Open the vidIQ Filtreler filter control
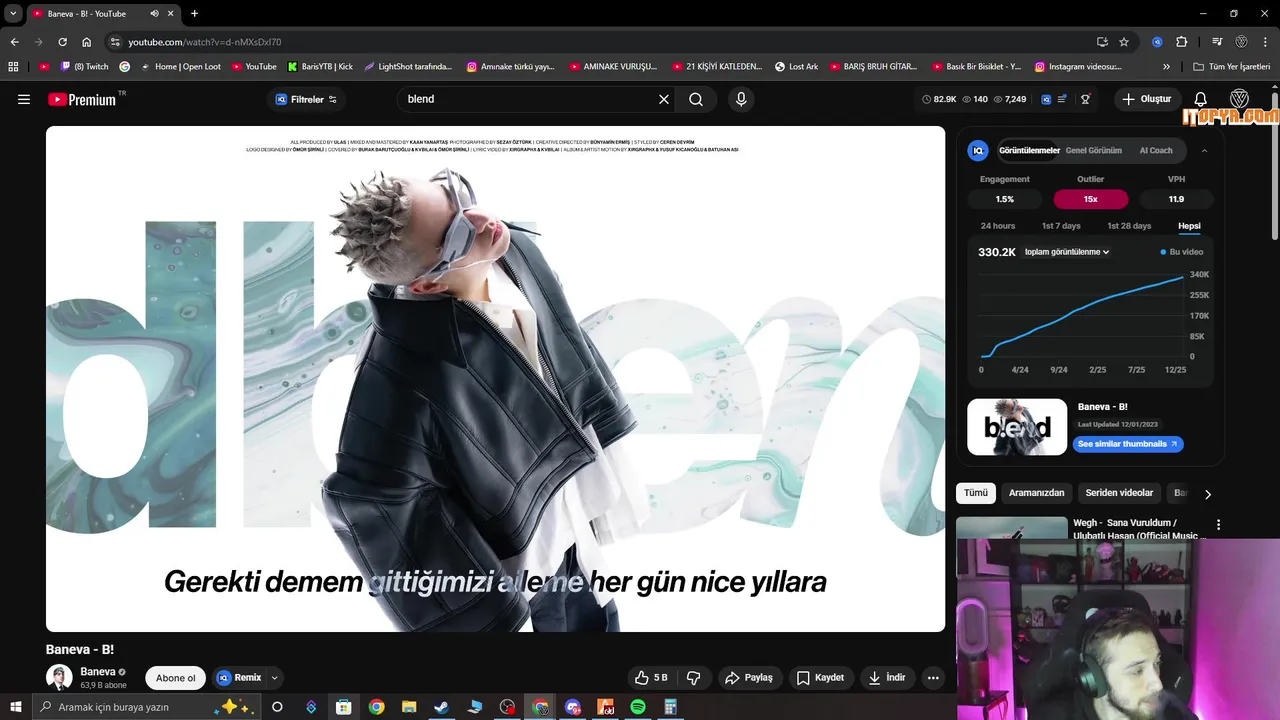This screenshot has height=720, width=1280. tap(306, 99)
